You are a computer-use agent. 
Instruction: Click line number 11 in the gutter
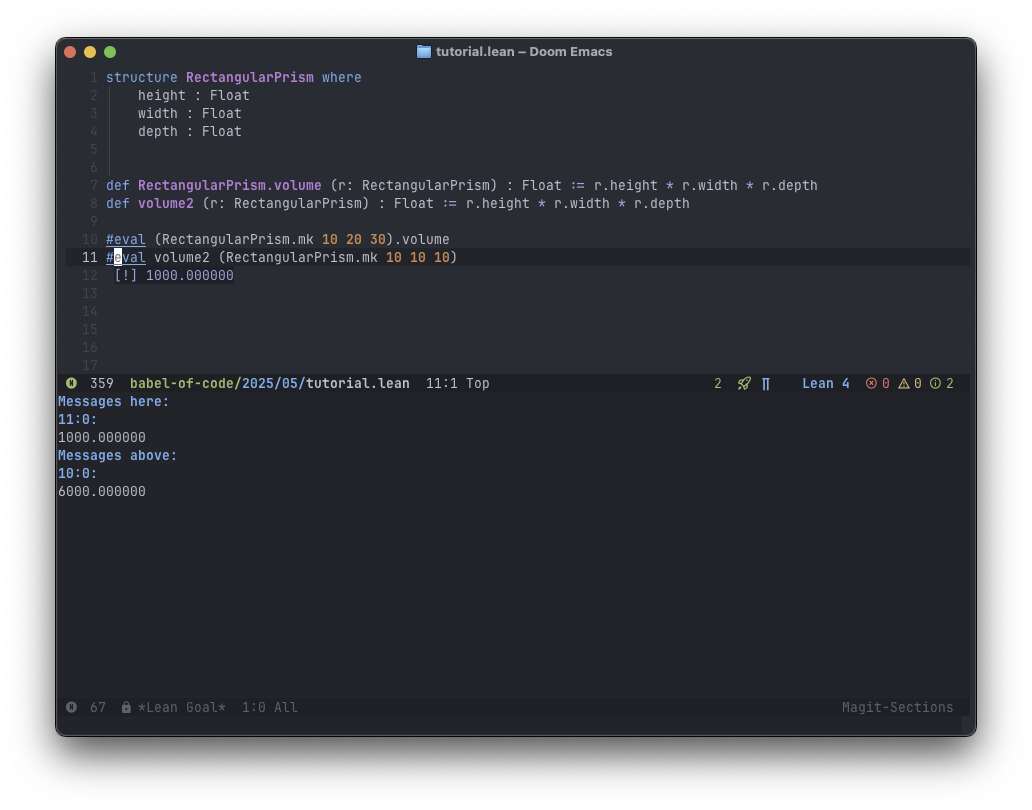click(x=90, y=257)
